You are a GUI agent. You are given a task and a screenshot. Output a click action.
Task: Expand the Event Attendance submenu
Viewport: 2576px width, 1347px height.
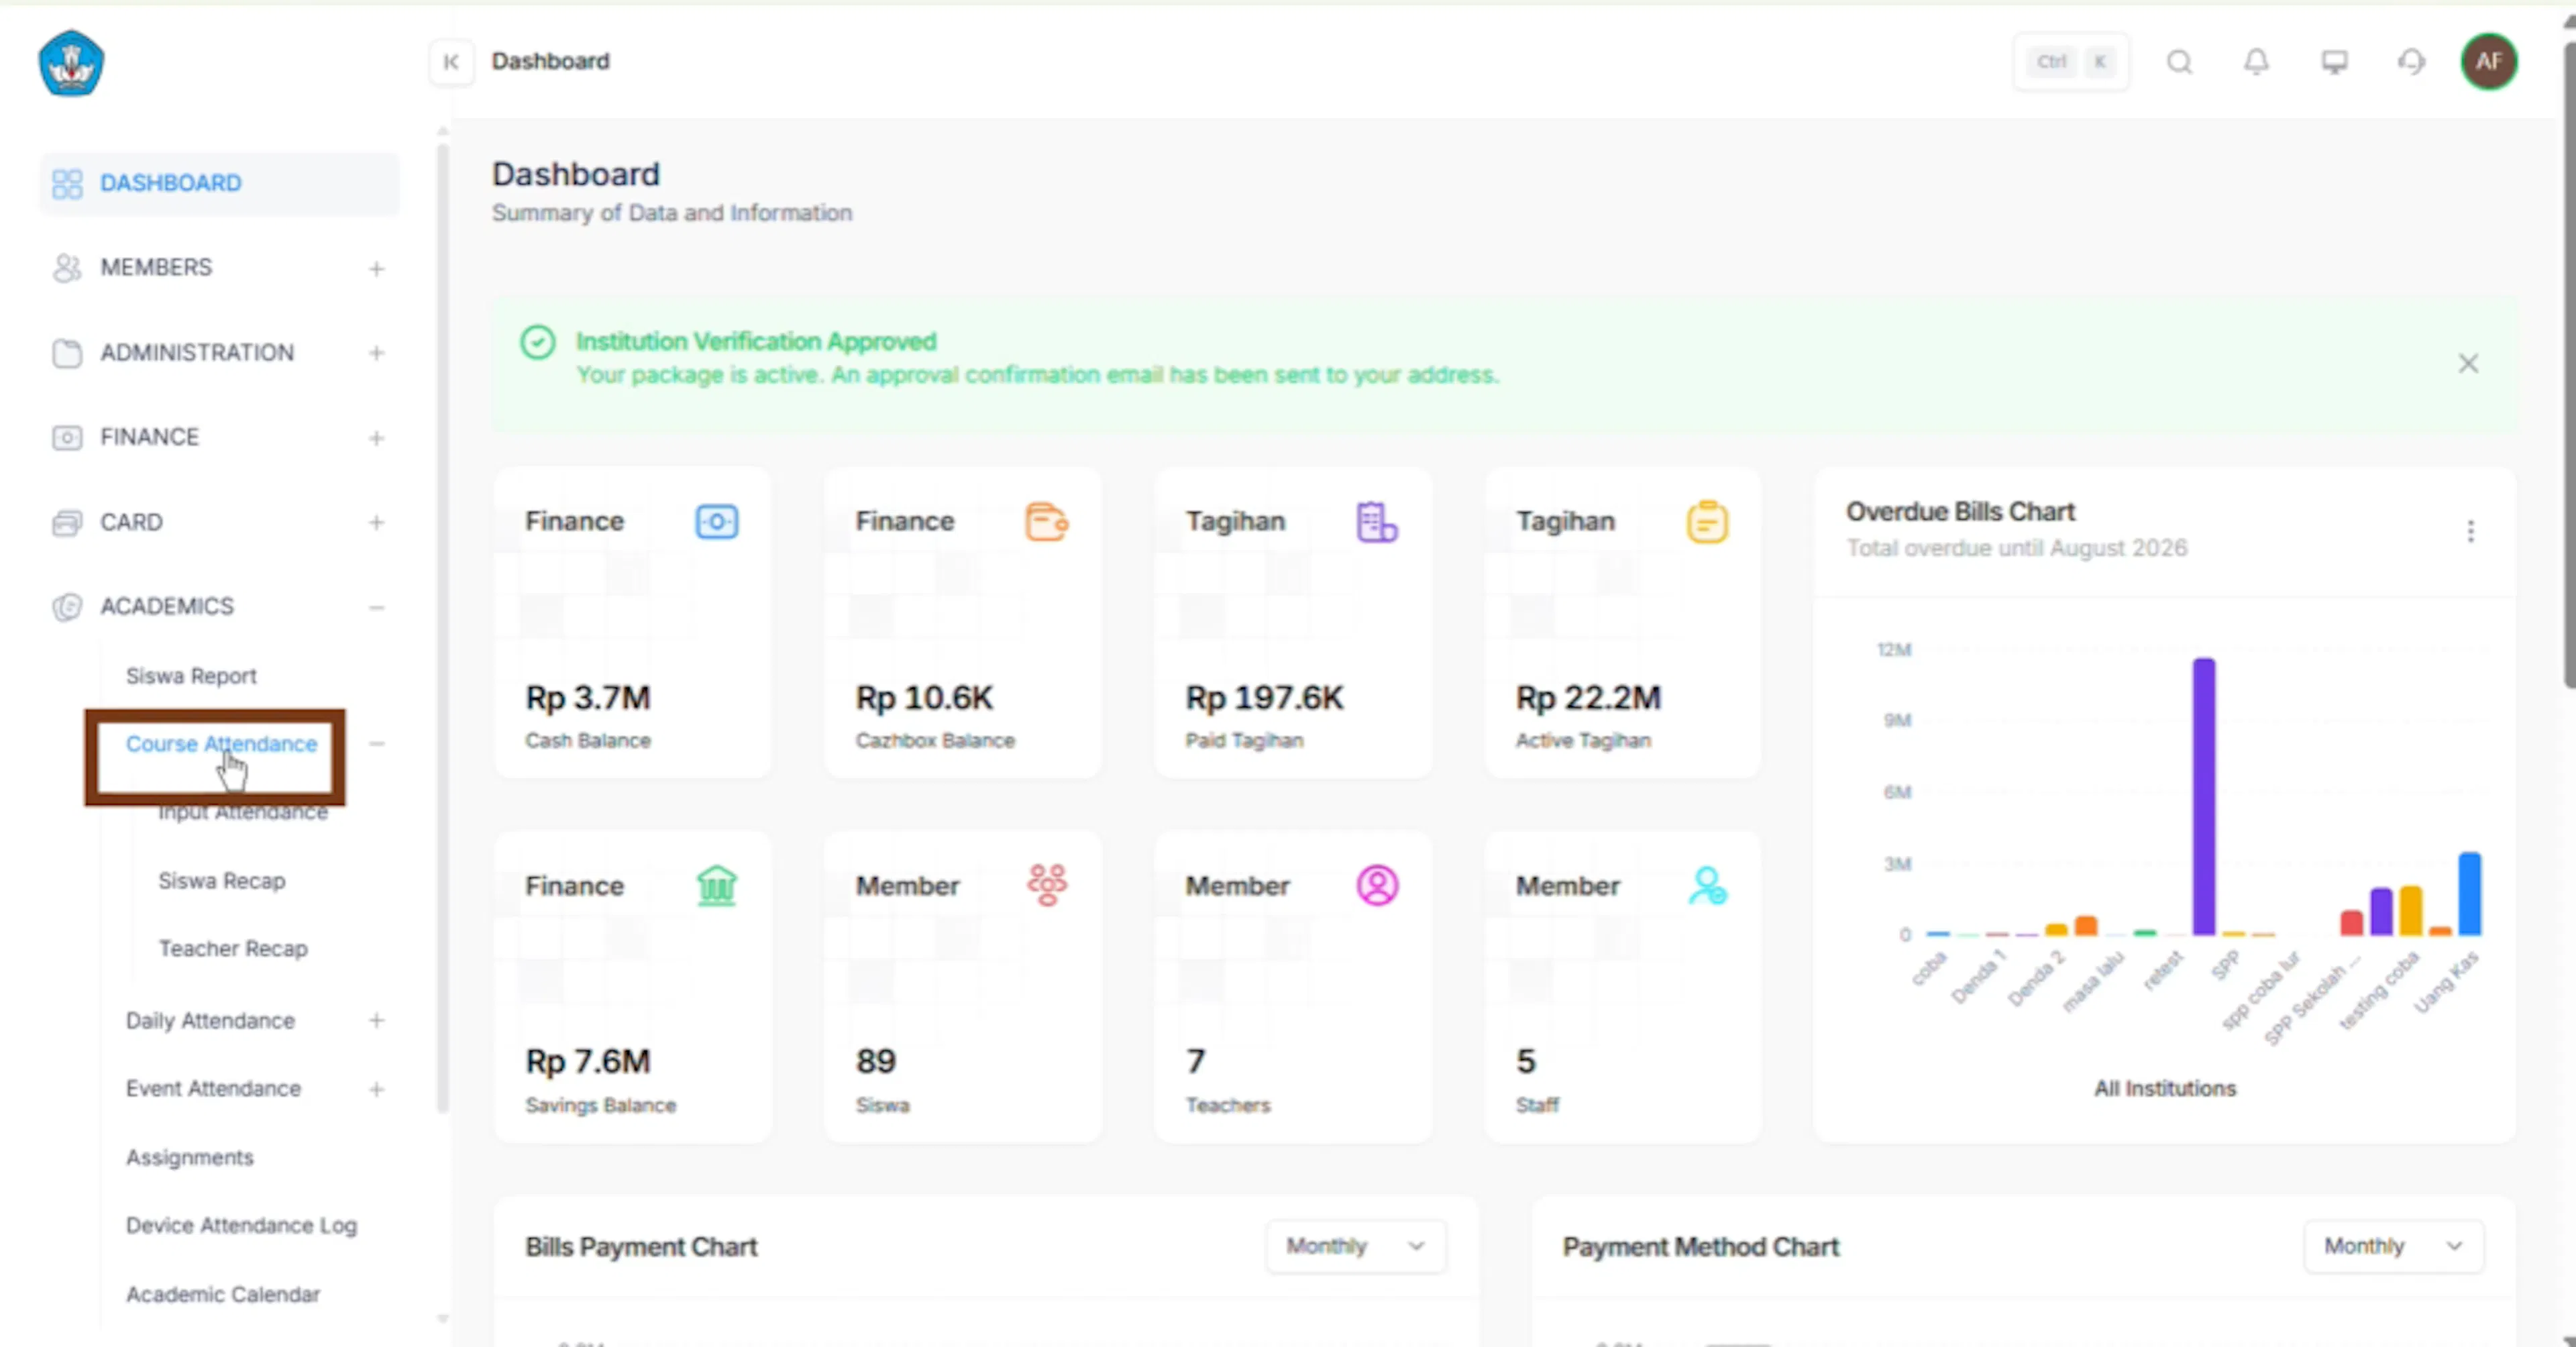tap(376, 1089)
